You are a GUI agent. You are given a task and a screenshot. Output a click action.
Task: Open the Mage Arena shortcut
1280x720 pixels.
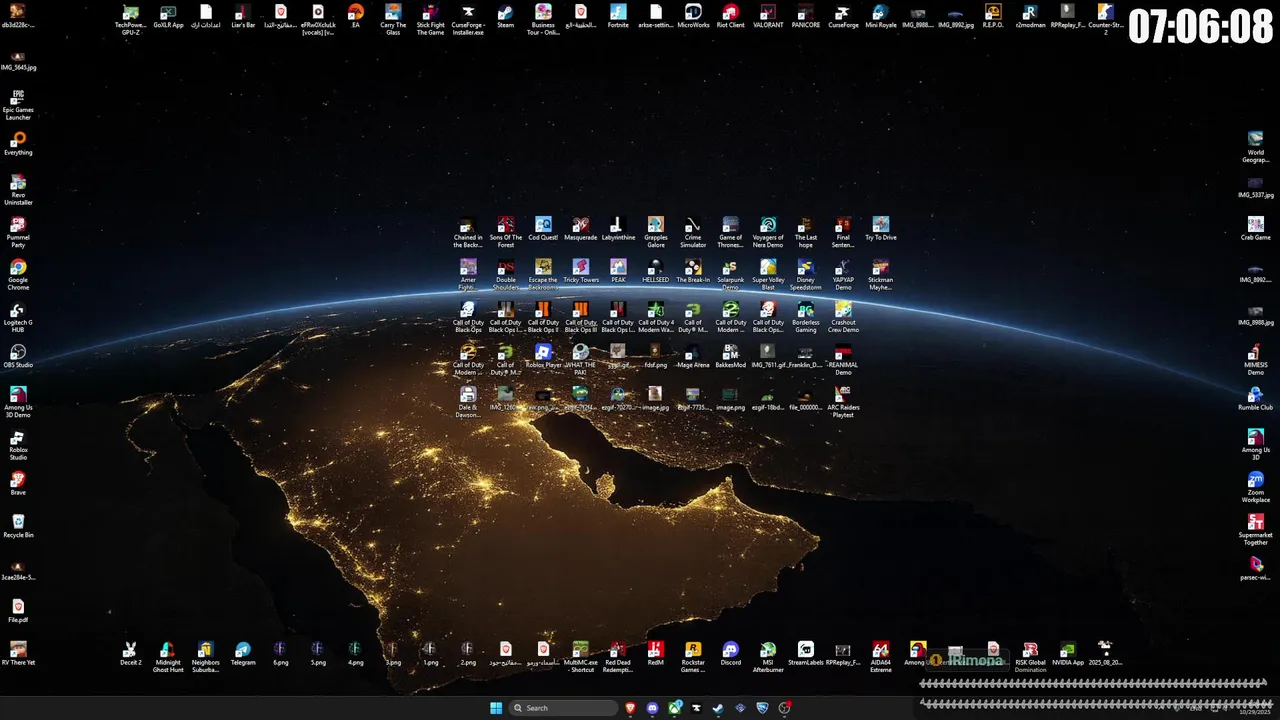[x=693, y=356]
